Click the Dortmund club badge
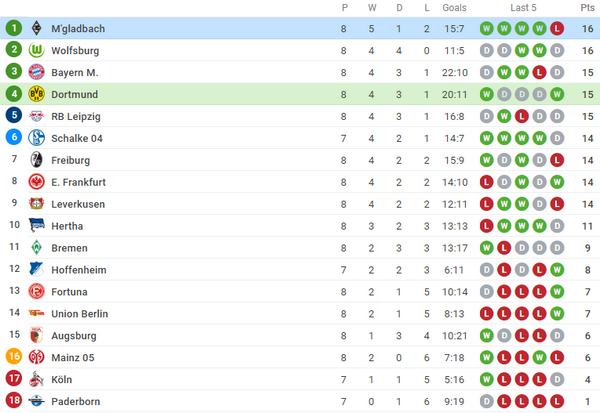This screenshot has height=413, width=600. click(36, 94)
